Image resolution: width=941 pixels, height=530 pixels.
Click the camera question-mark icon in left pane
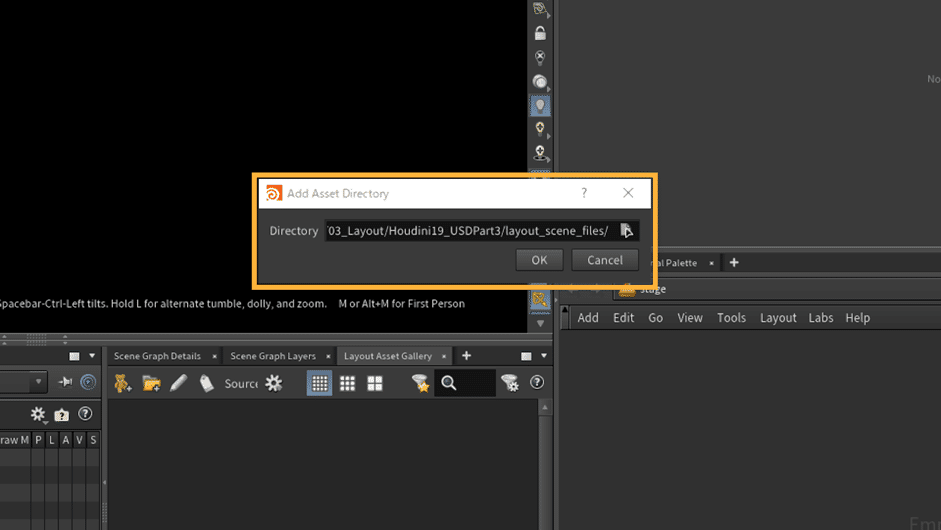[62, 415]
